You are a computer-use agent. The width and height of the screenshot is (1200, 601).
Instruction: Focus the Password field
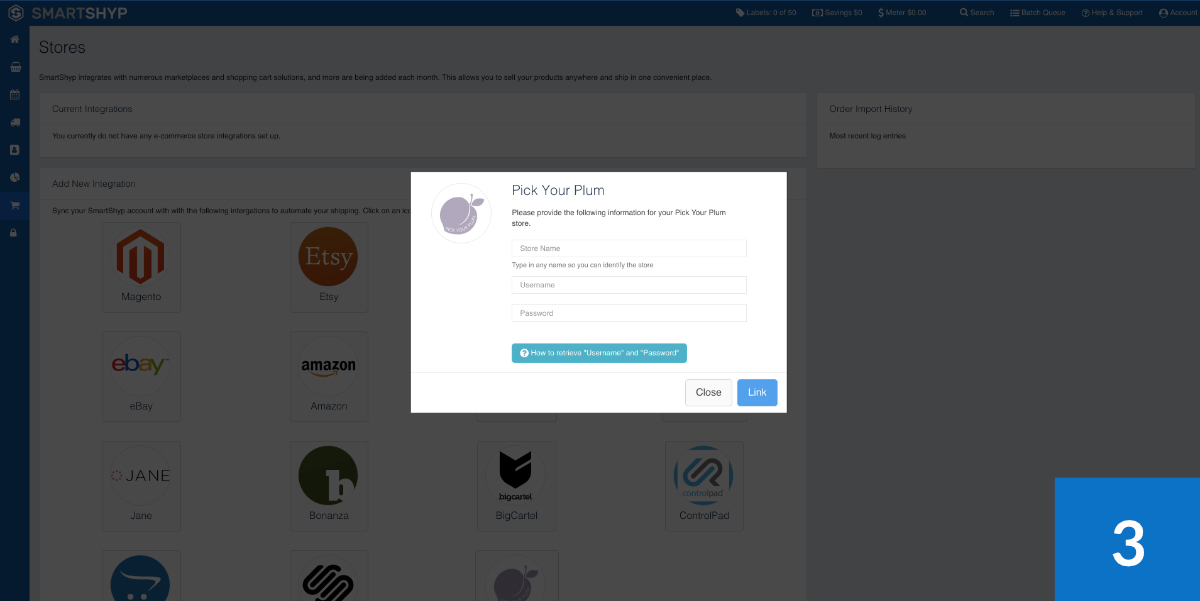click(x=629, y=313)
